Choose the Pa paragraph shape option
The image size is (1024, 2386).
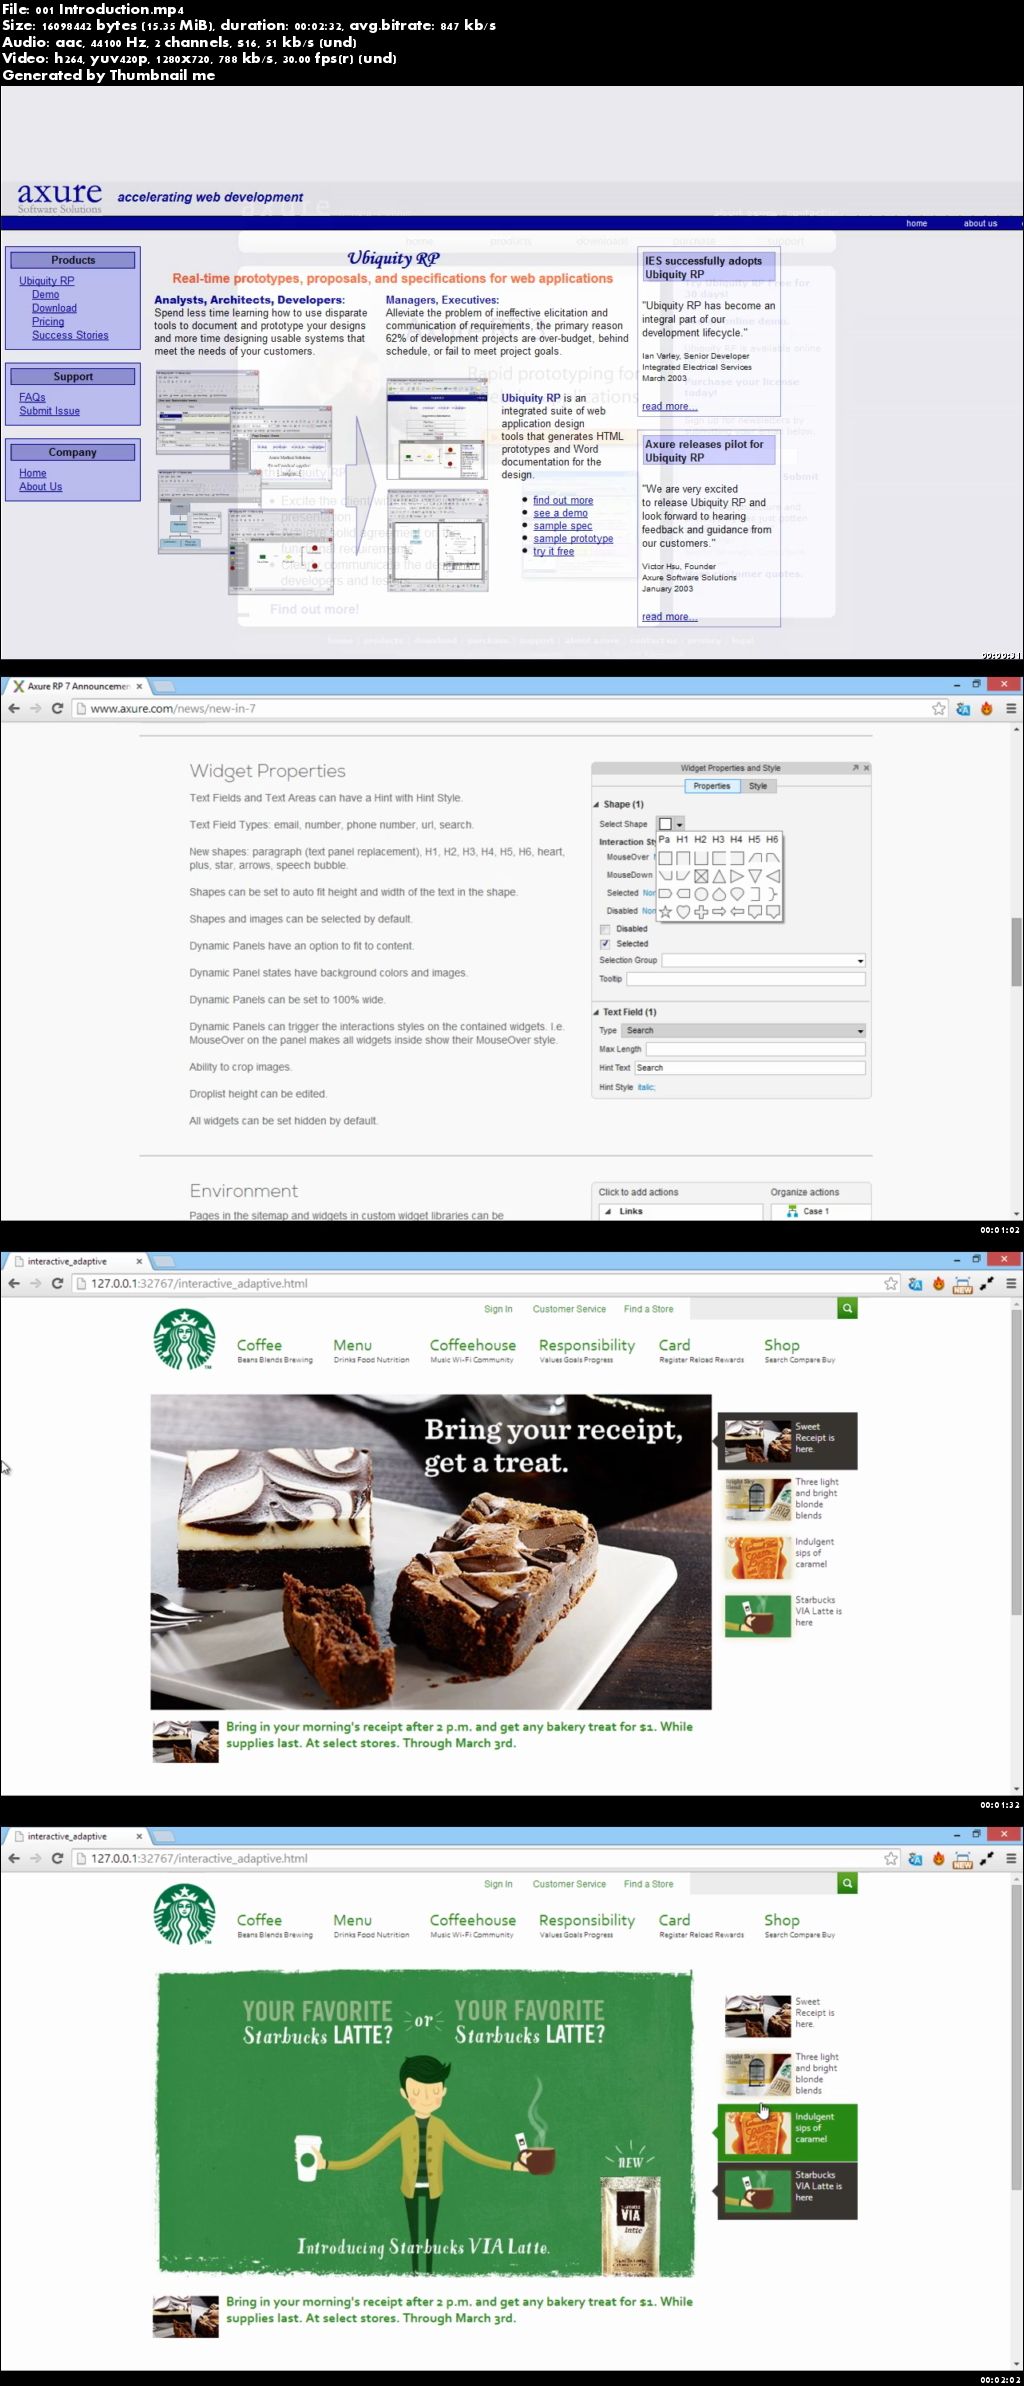(664, 839)
